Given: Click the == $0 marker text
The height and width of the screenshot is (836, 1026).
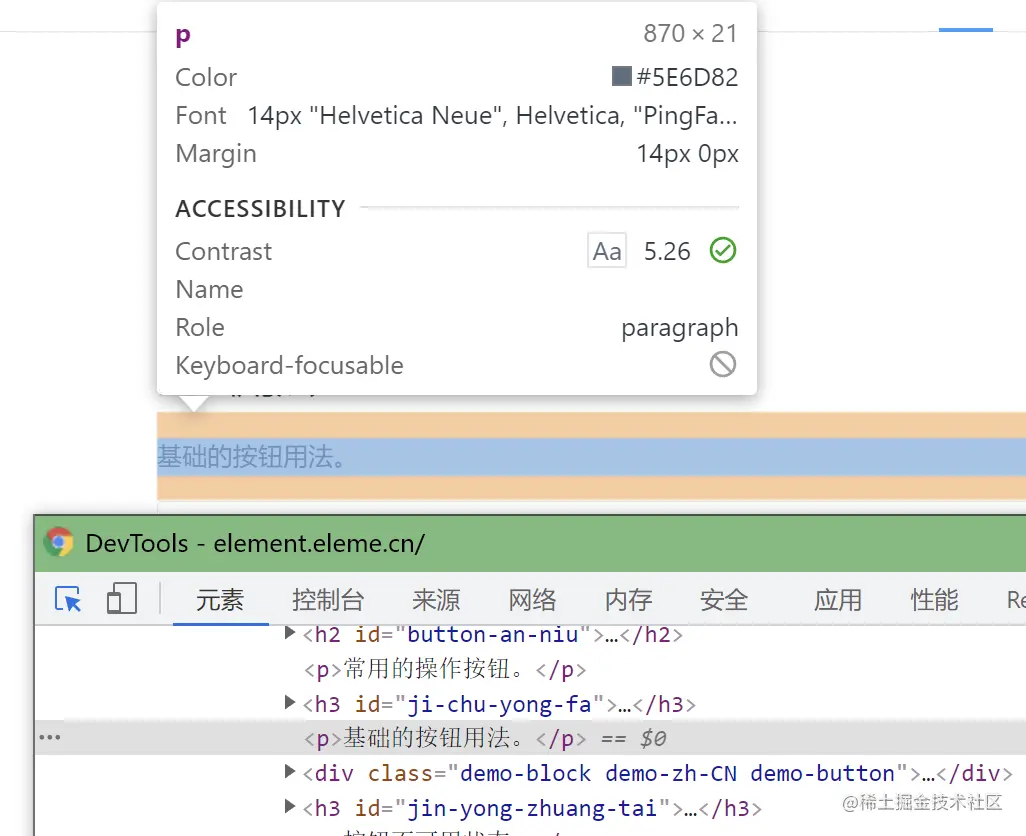Looking at the screenshot, I should click(x=633, y=739).
